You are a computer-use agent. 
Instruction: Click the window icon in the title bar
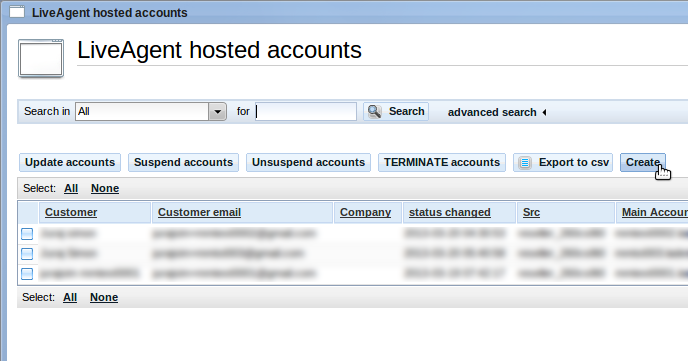(17, 12)
